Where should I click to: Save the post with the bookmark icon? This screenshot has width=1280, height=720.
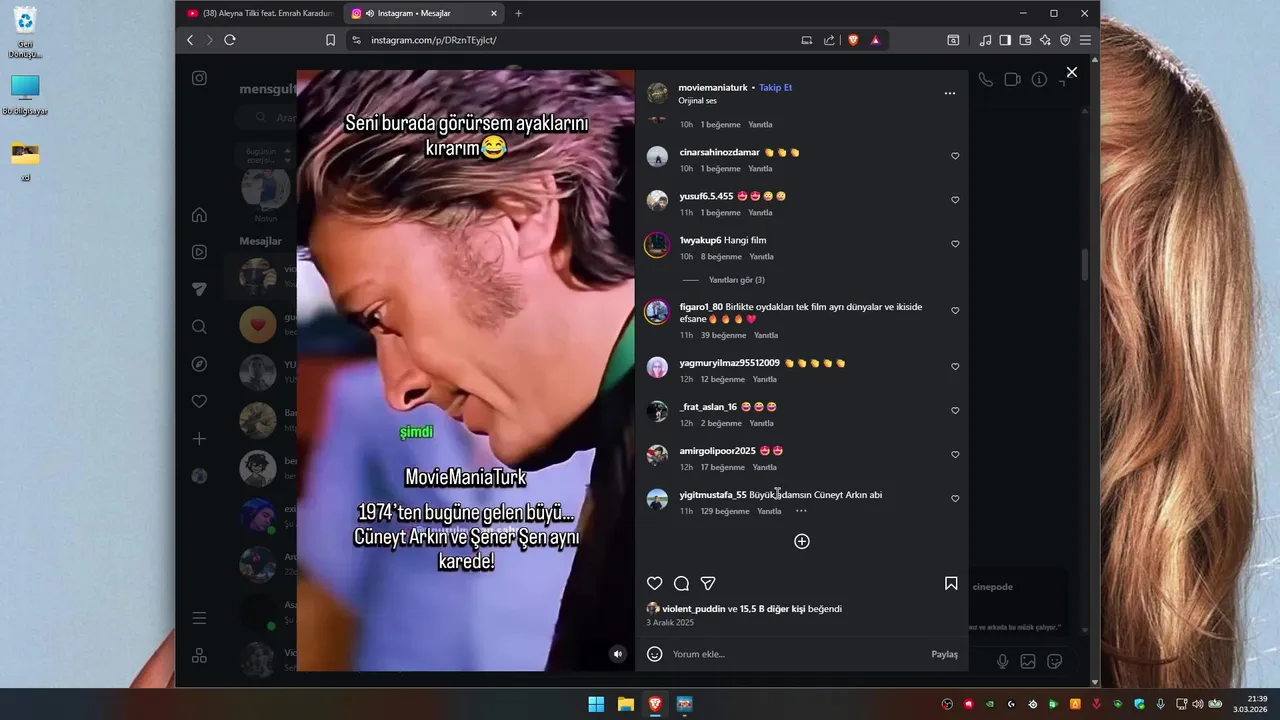pos(951,583)
